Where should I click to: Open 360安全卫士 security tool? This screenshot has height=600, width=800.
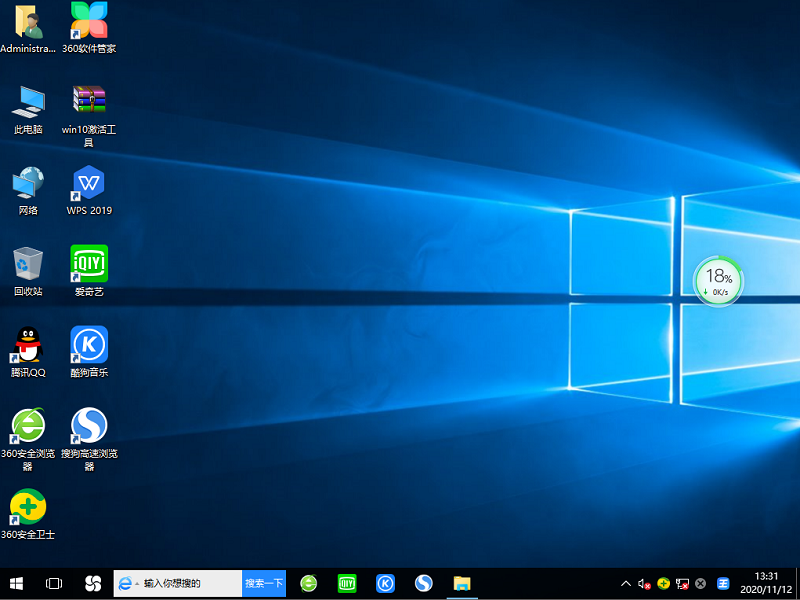27,508
